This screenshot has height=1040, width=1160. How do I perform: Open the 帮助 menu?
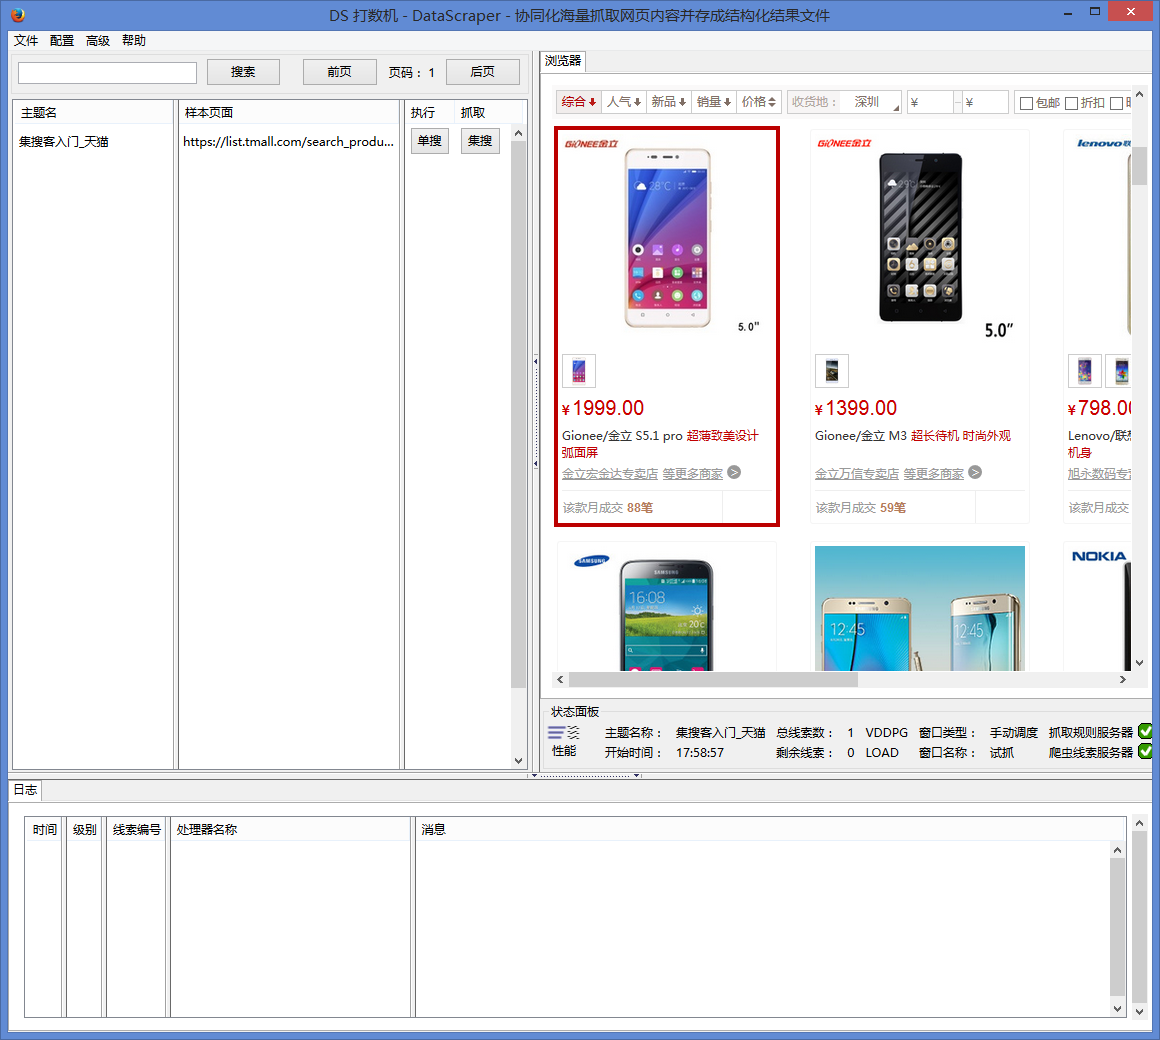click(134, 41)
